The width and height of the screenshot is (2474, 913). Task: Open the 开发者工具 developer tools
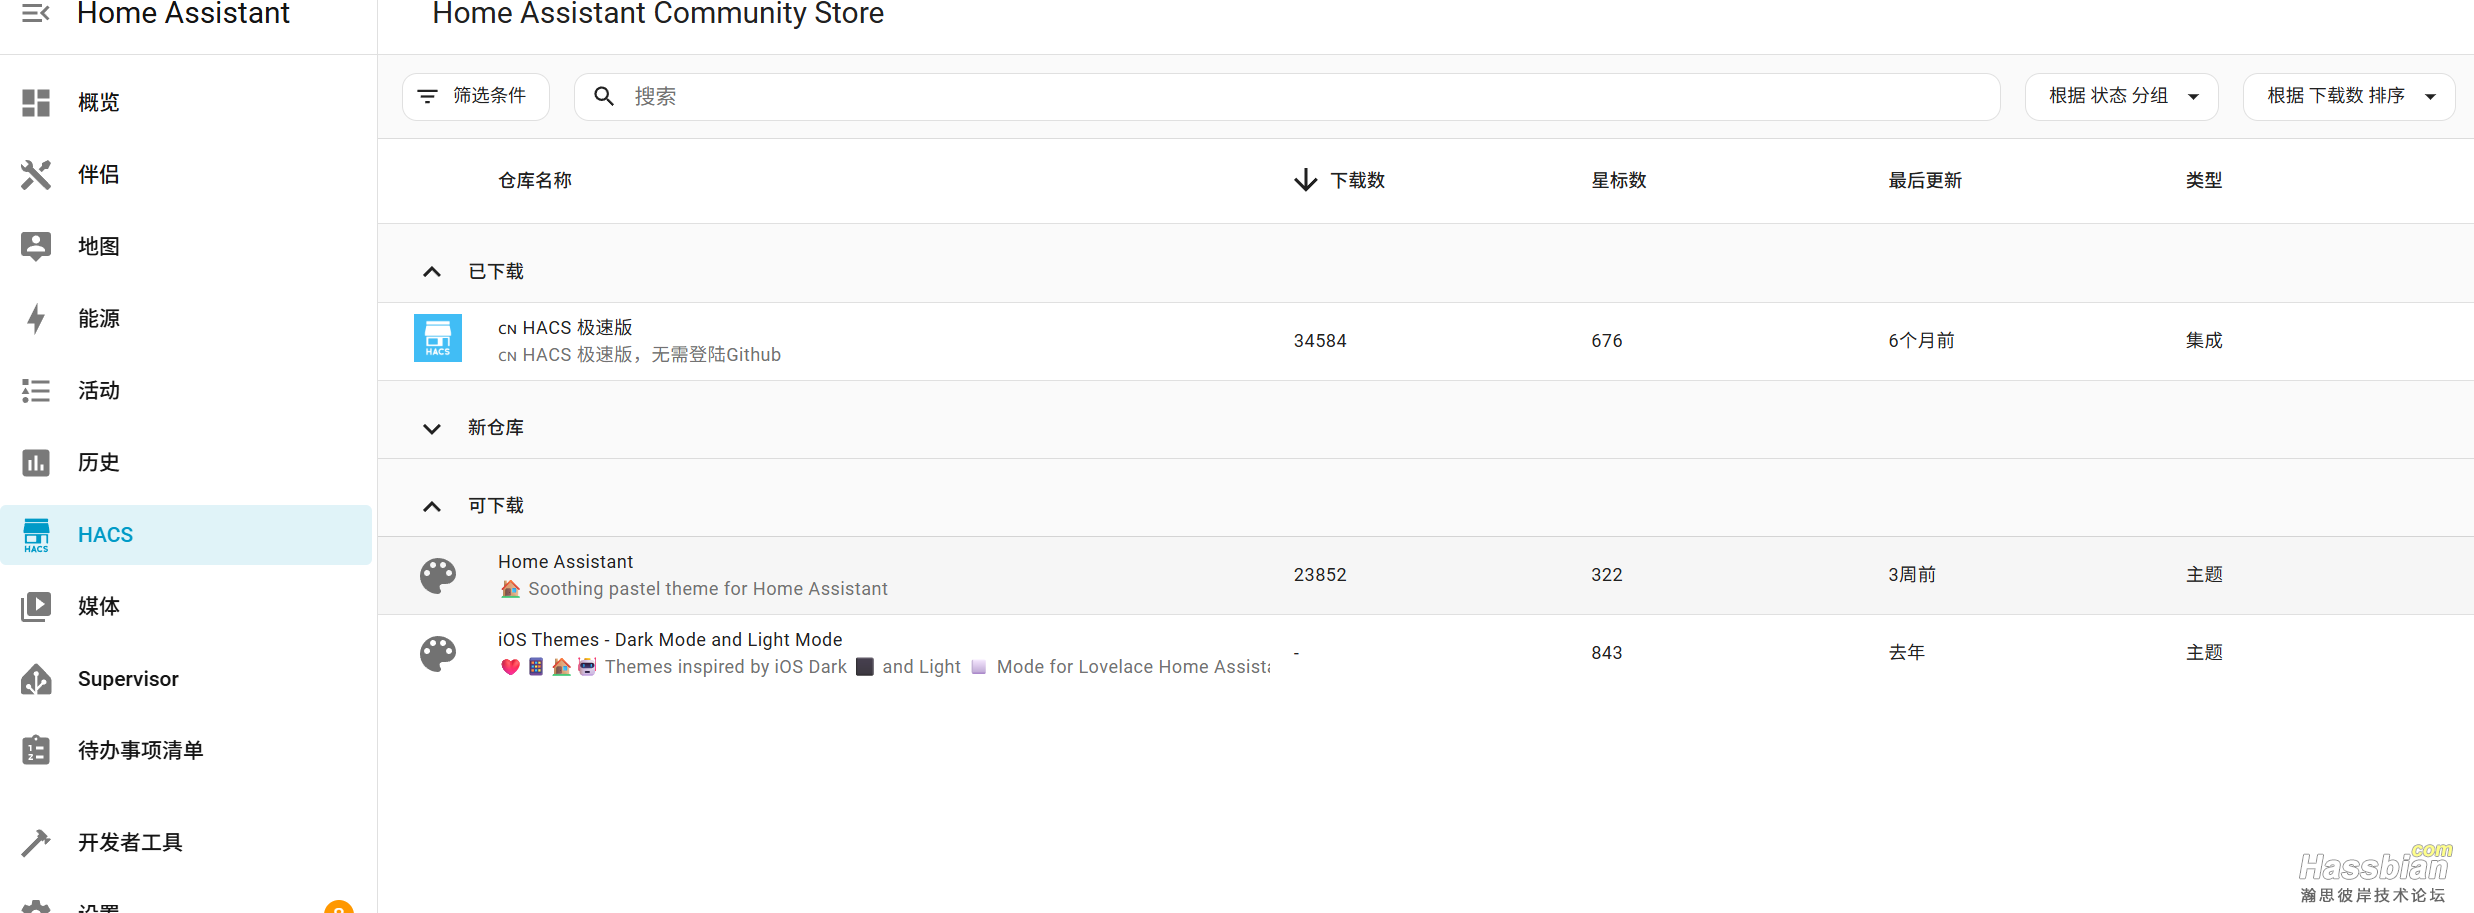tap(130, 842)
